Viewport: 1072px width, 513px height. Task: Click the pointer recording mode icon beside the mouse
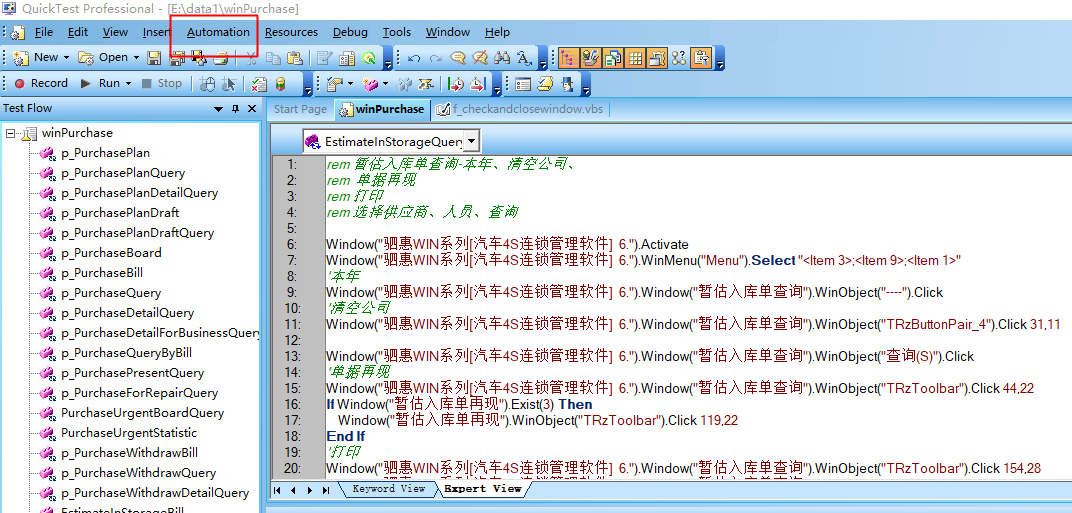click(x=228, y=84)
